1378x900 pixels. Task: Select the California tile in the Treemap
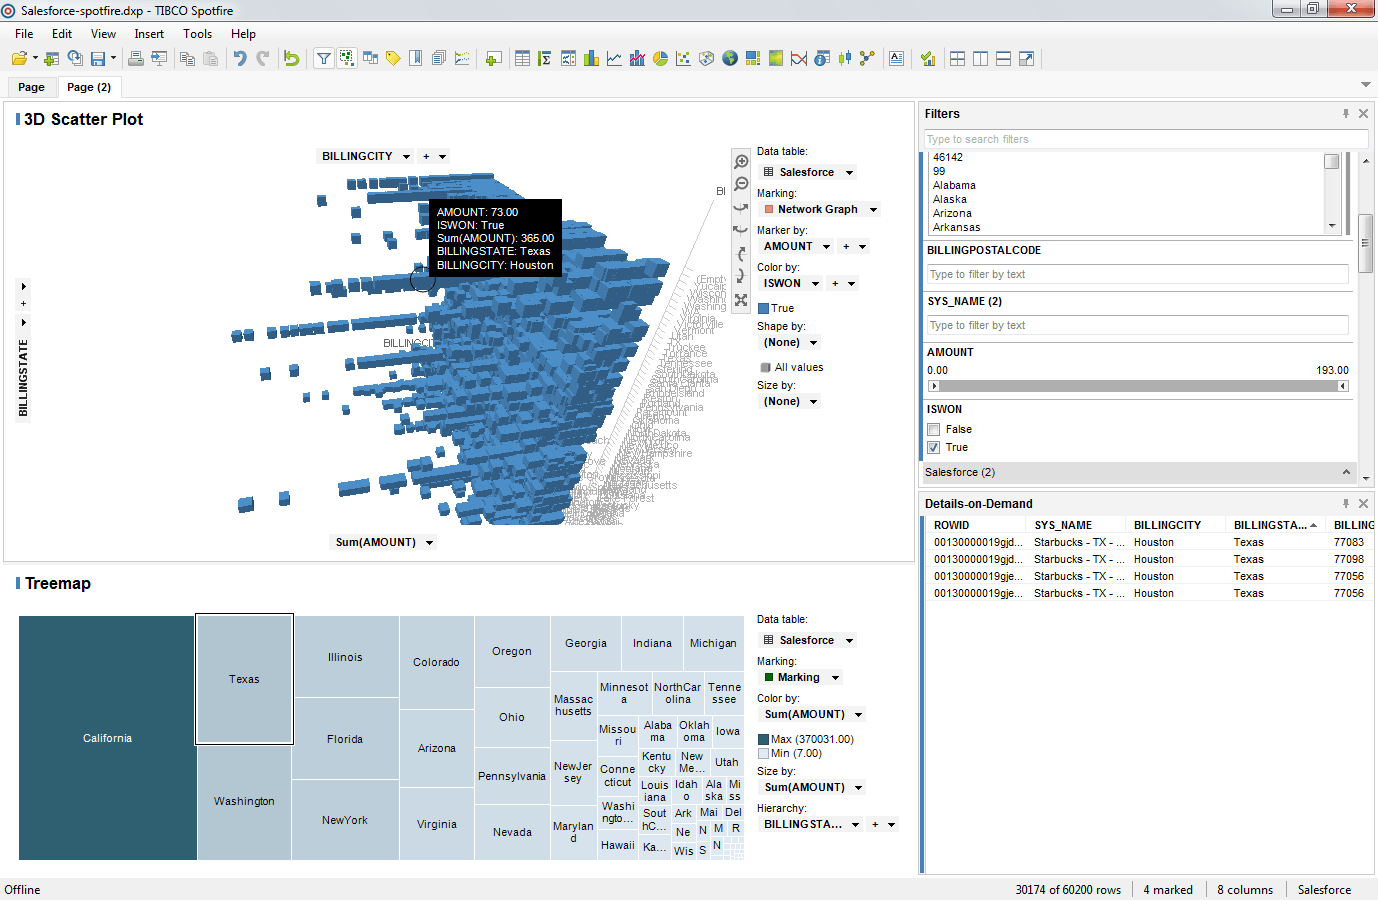click(107, 738)
